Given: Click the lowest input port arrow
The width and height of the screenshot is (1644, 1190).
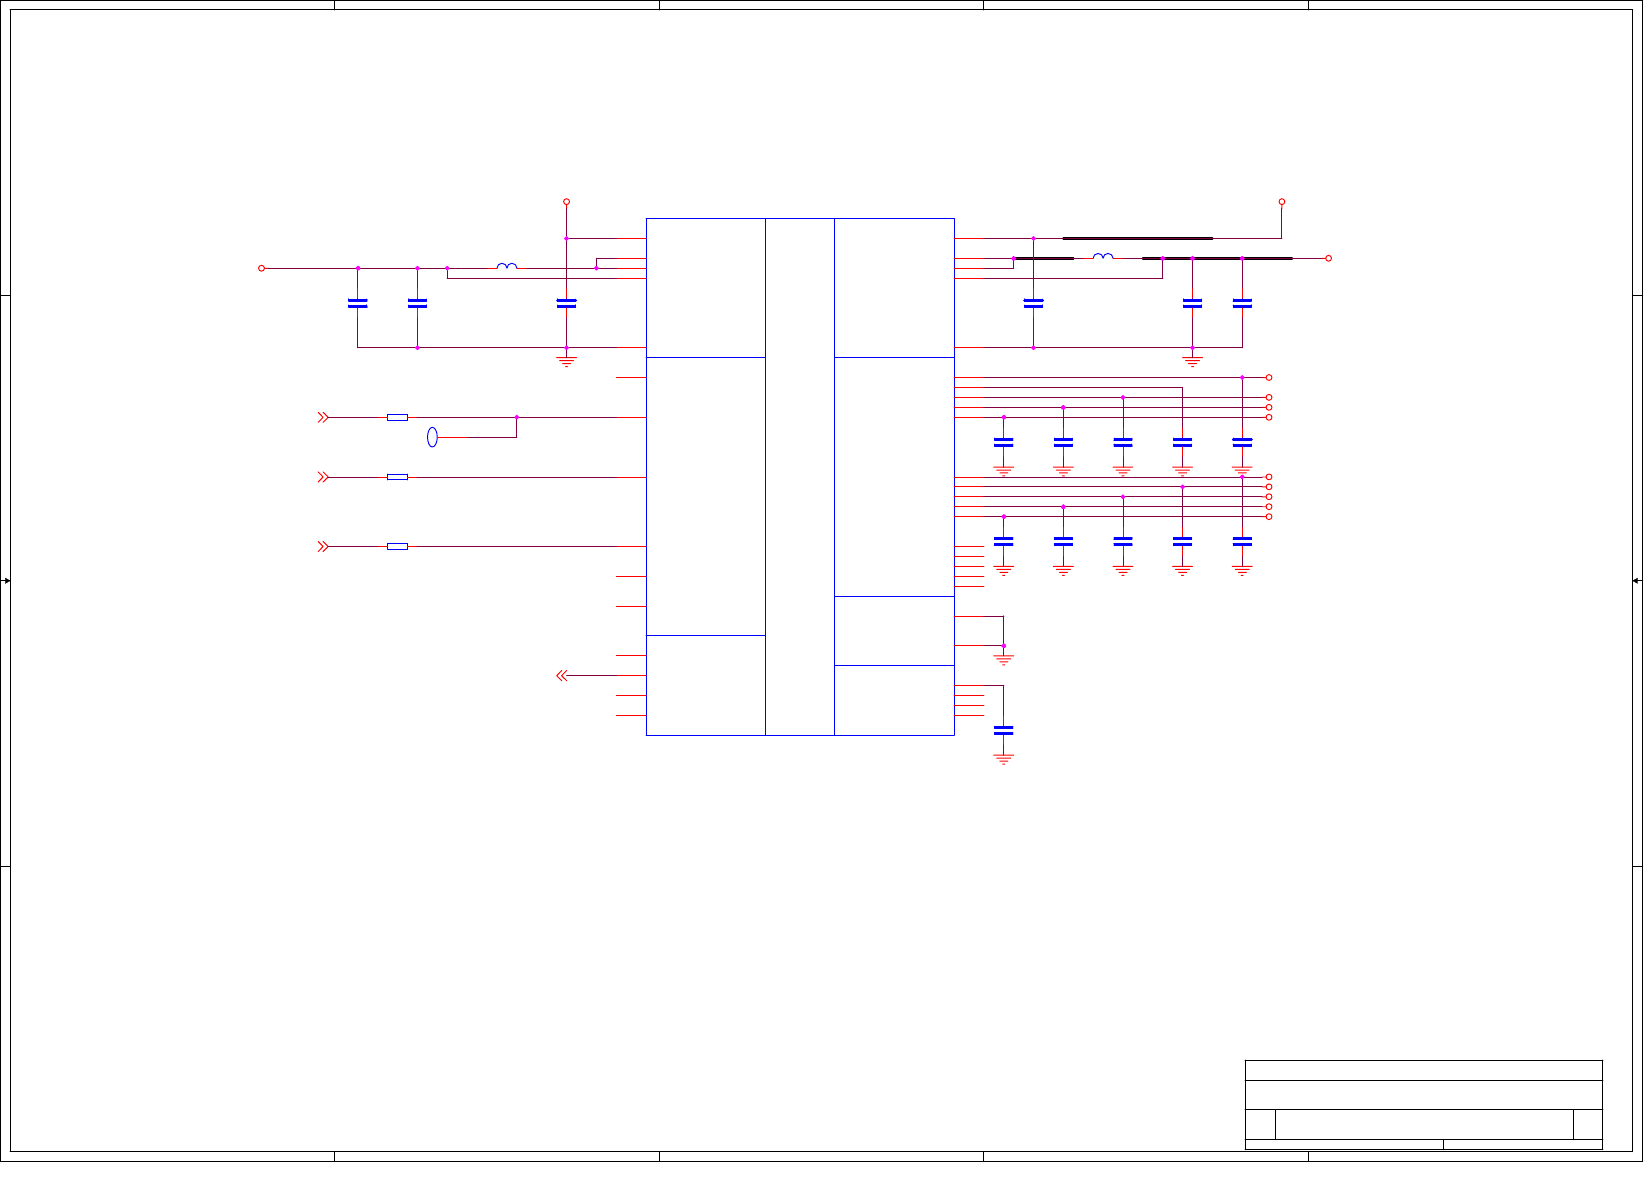Looking at the screenshot, I should pyautogui.click(x=323, y=547).
